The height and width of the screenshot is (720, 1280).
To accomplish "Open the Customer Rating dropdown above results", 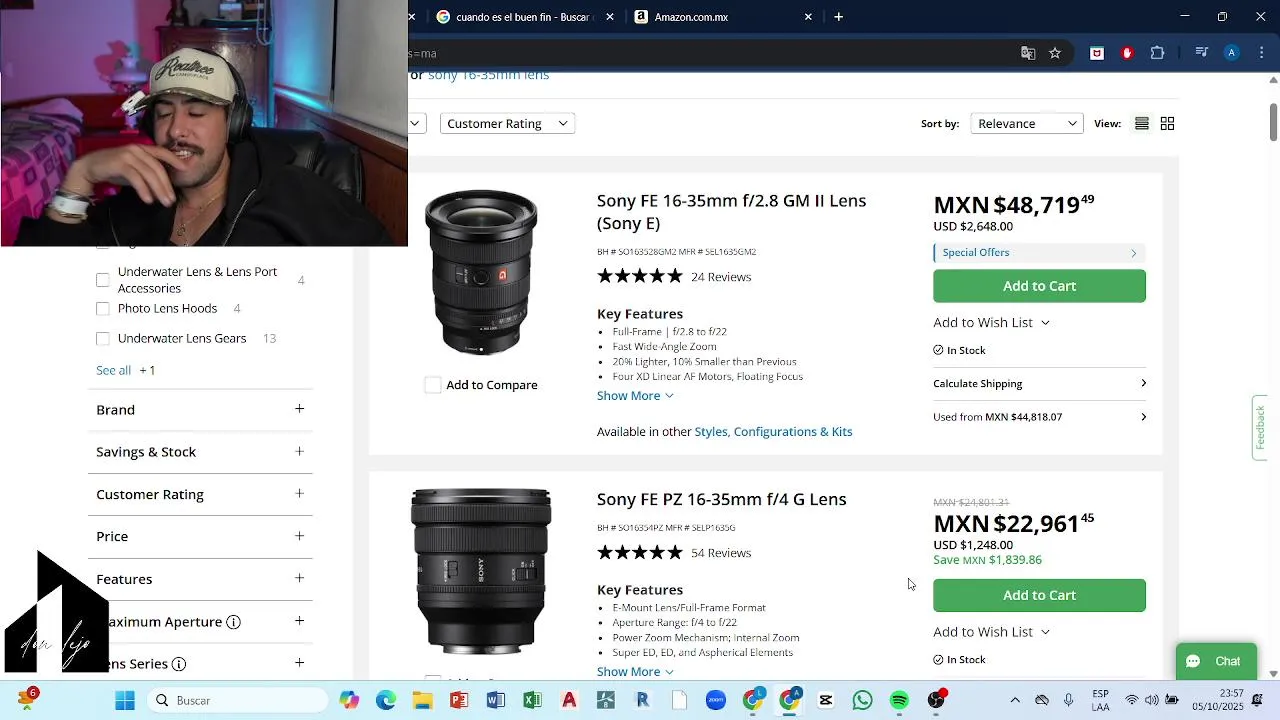I will (507, 123).
